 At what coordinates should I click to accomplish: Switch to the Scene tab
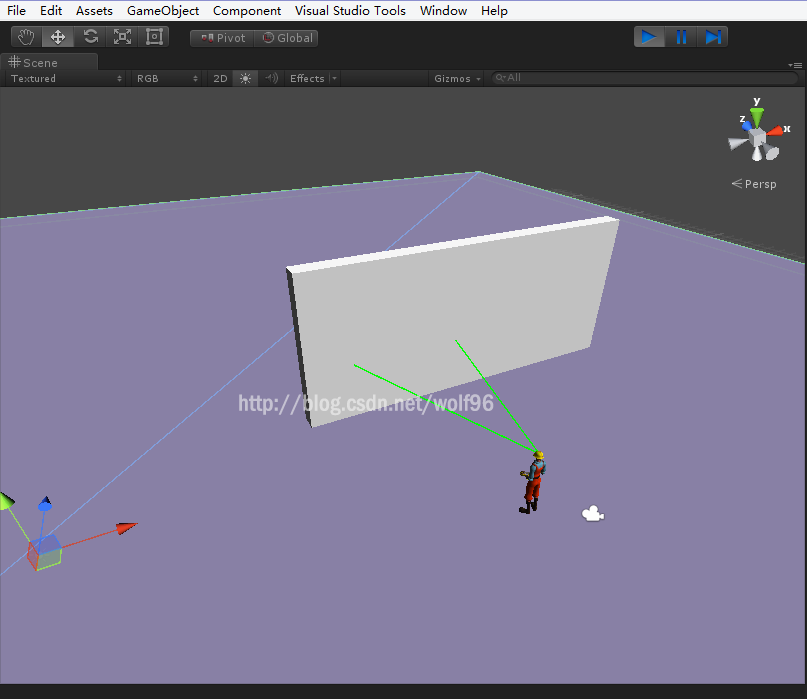click(49, 62)
